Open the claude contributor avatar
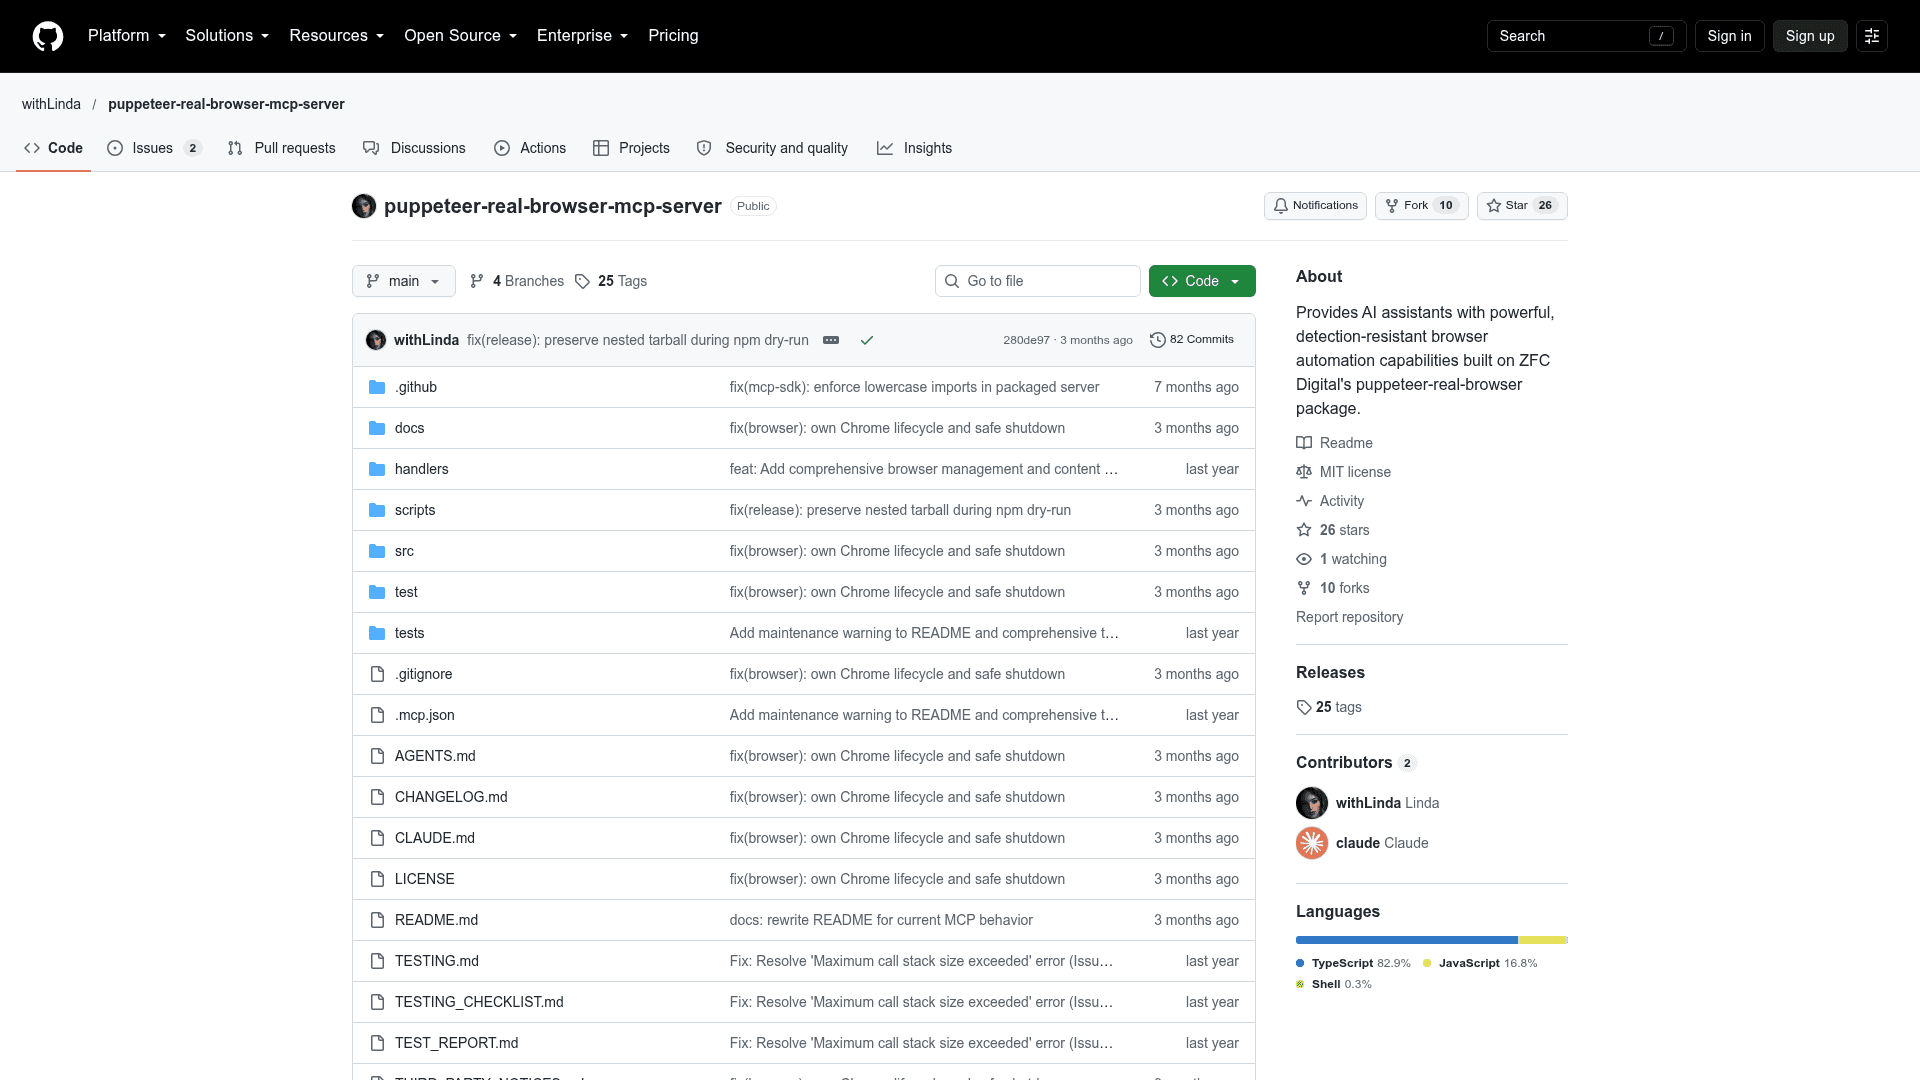1920x1080 pixels. tap(1312, 843)
